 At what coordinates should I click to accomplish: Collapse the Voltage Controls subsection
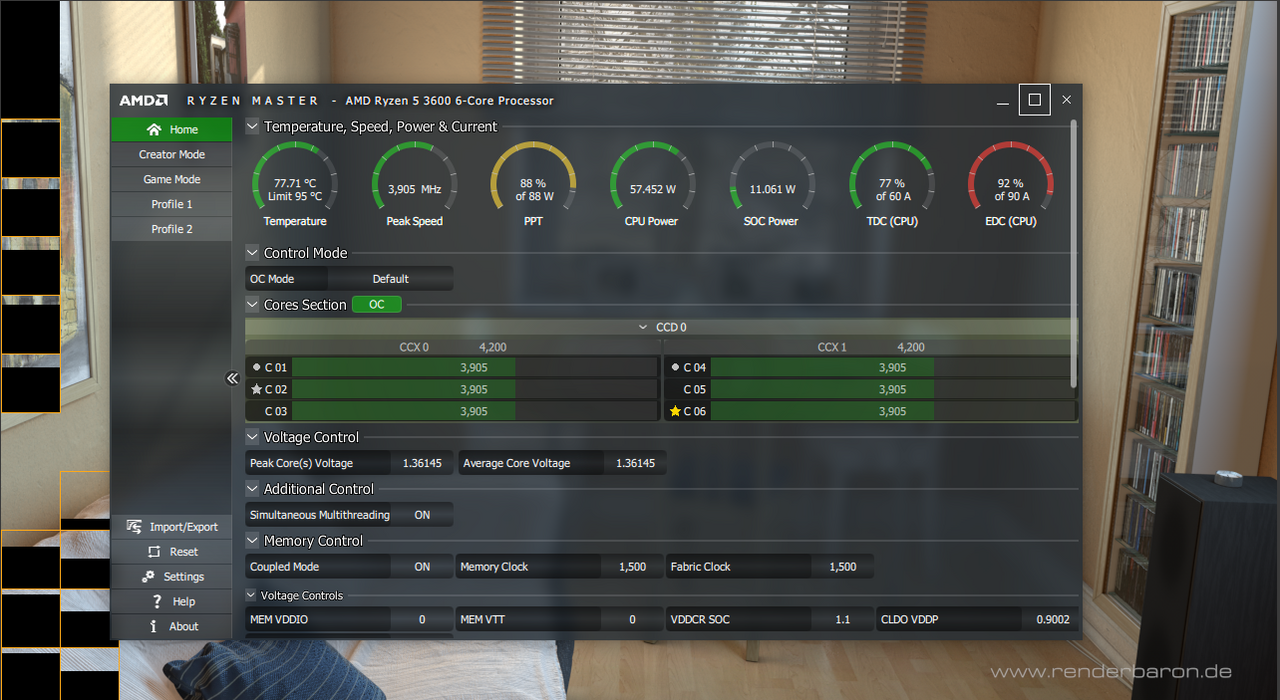(252, 595)
